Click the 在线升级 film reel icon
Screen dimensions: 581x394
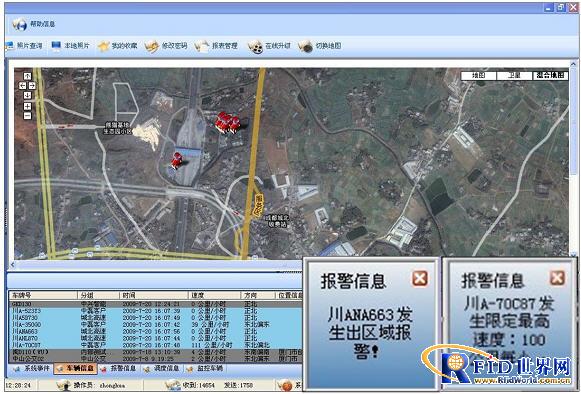(x=255, y=47)
